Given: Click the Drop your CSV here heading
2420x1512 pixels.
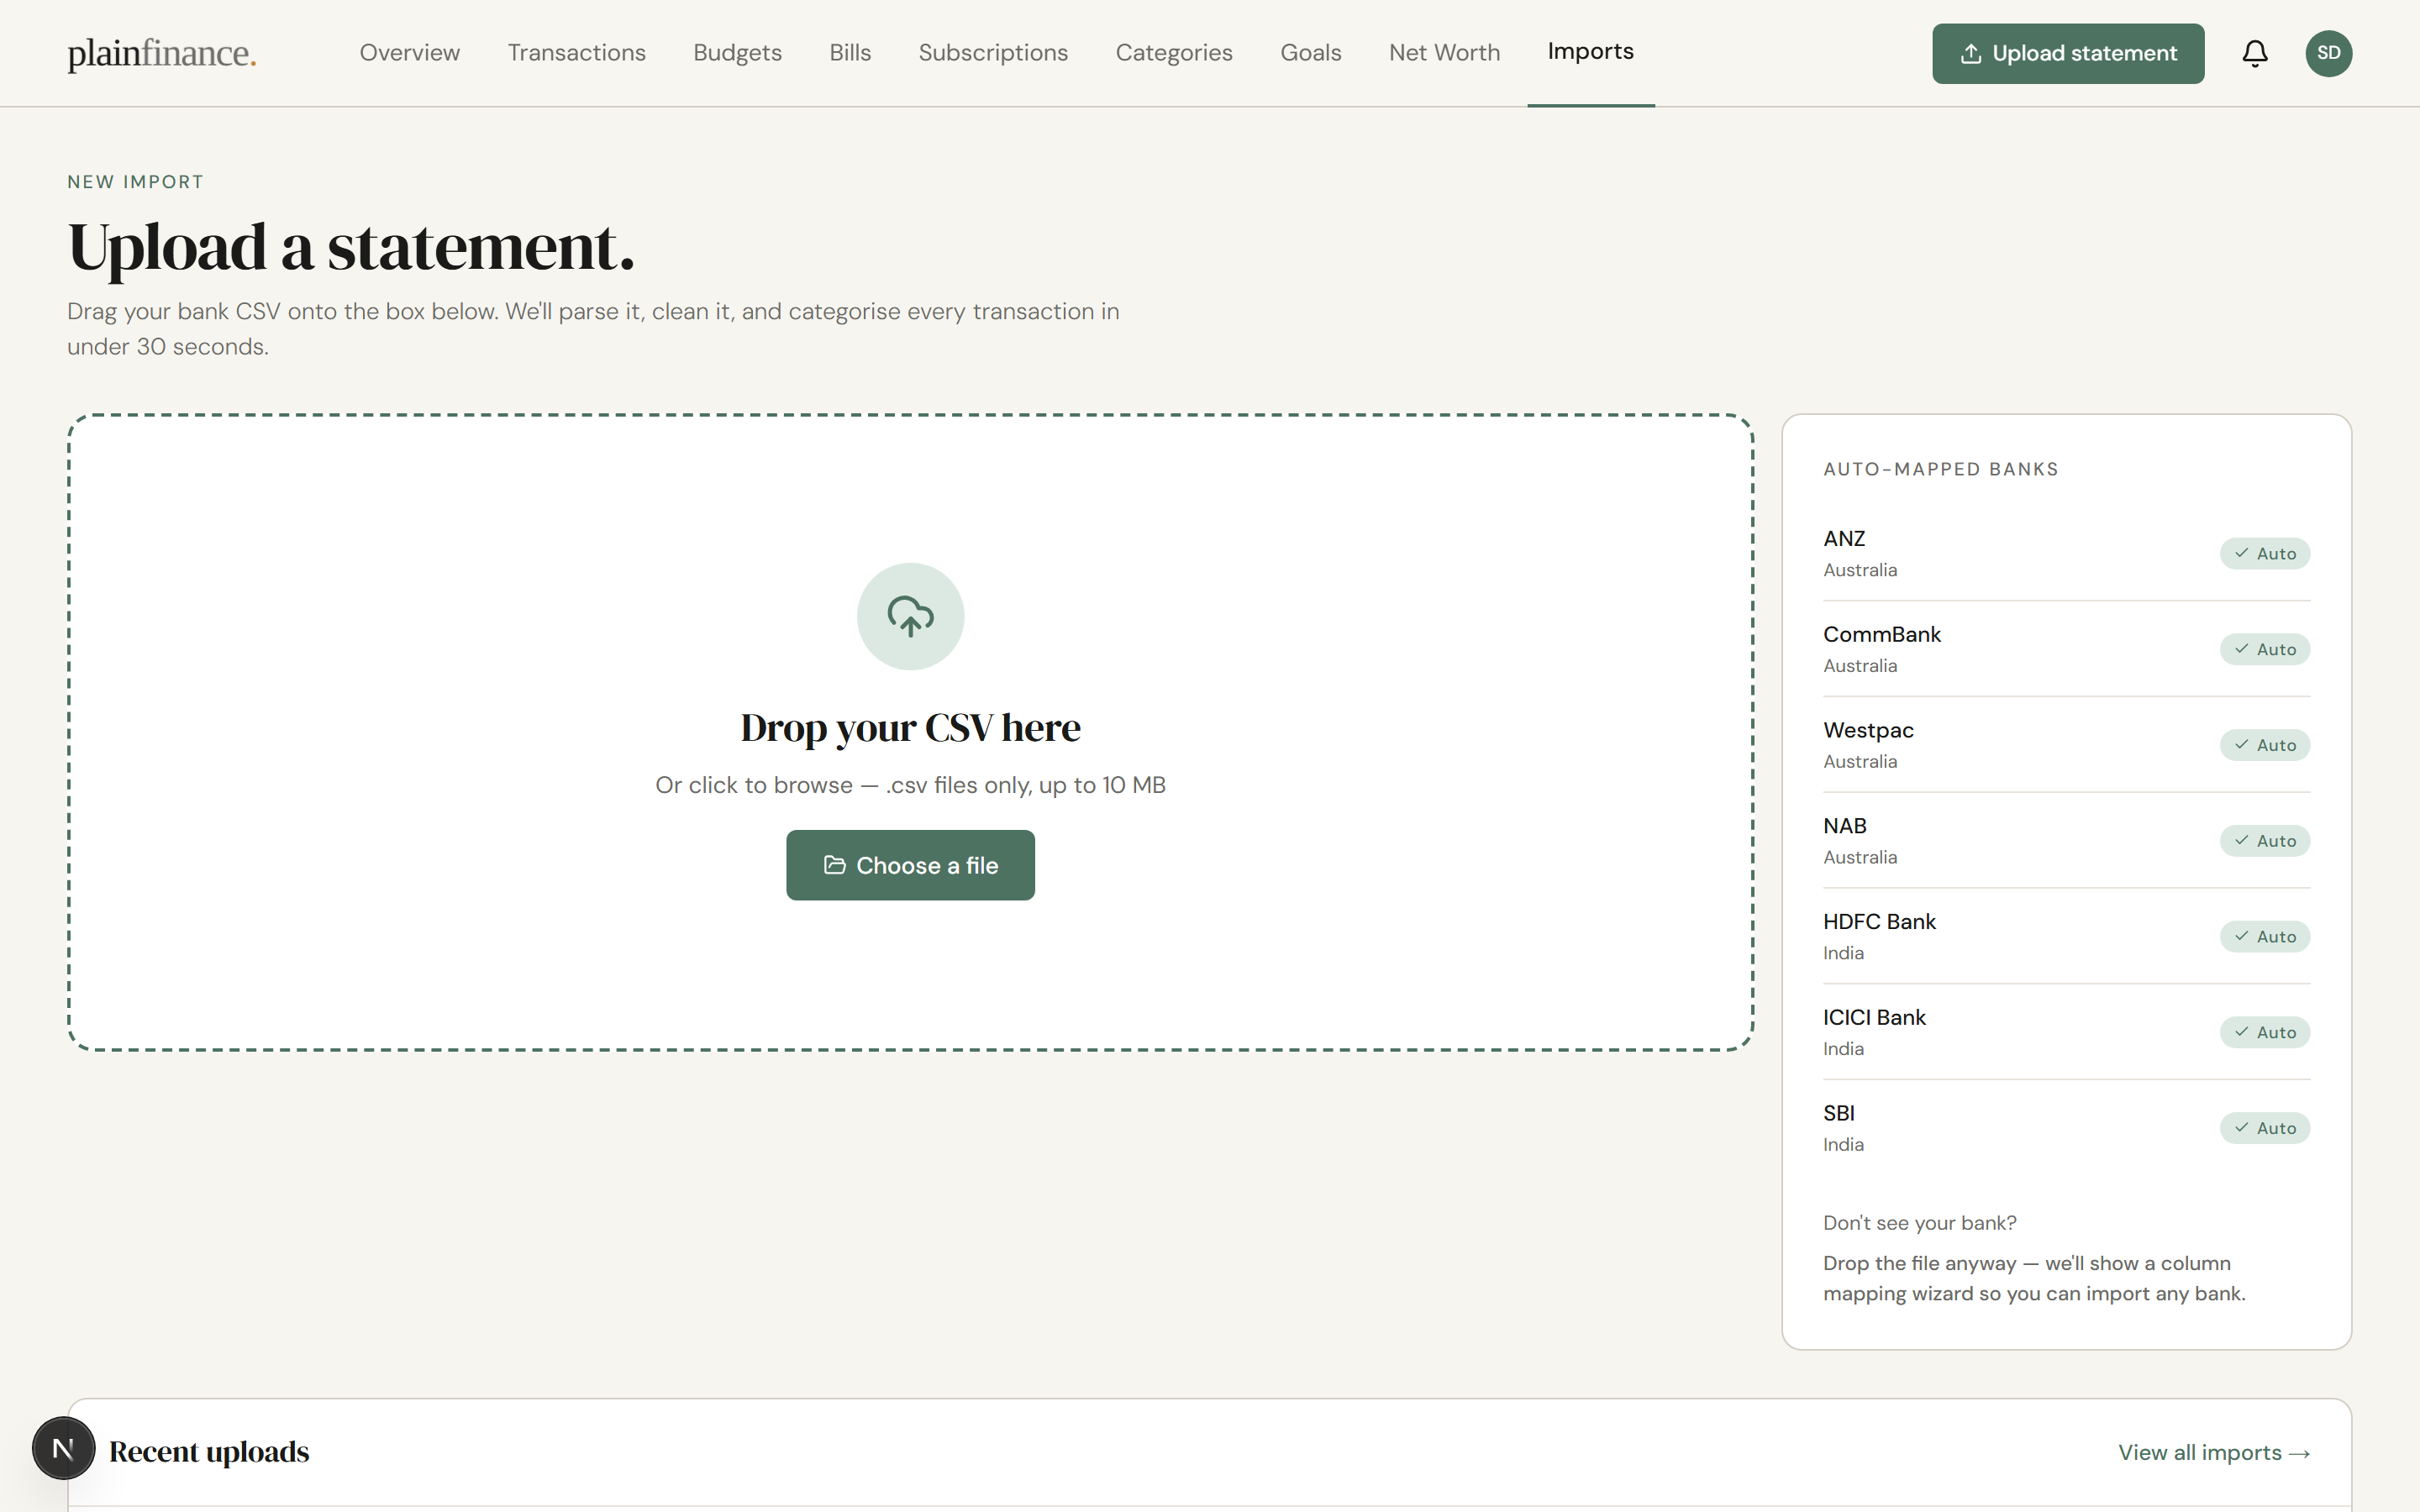Looking at the screenshot, I should (910, 728).
